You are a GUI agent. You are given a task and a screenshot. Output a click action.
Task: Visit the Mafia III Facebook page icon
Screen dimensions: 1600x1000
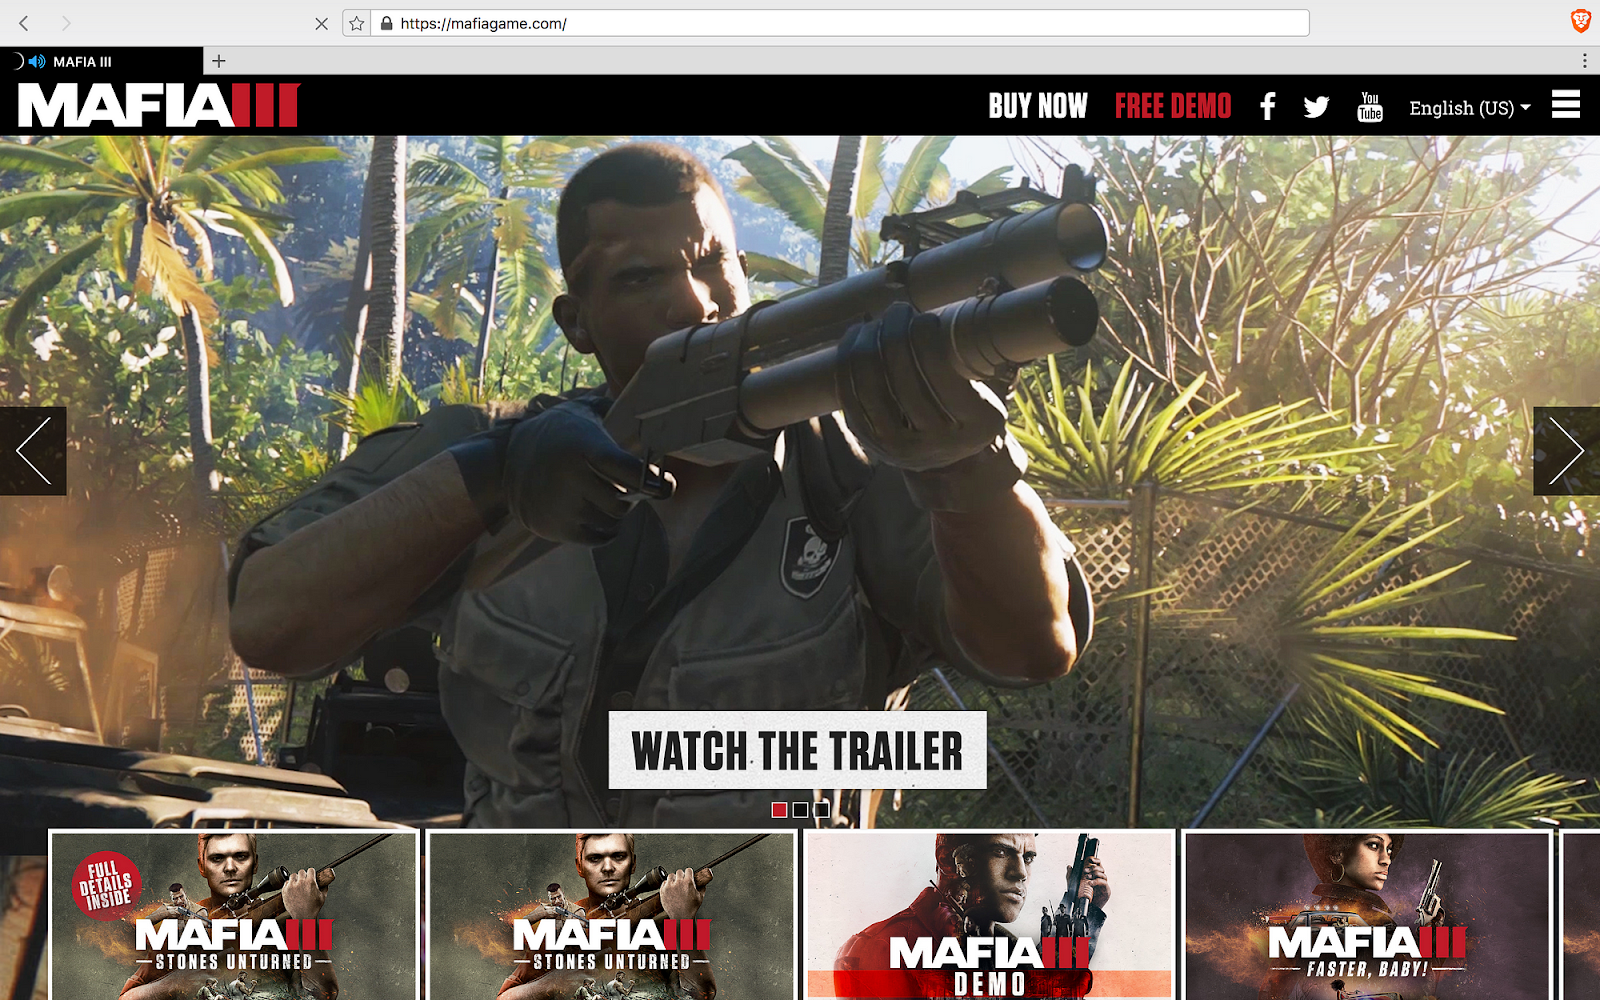(x=1267, y=106)
